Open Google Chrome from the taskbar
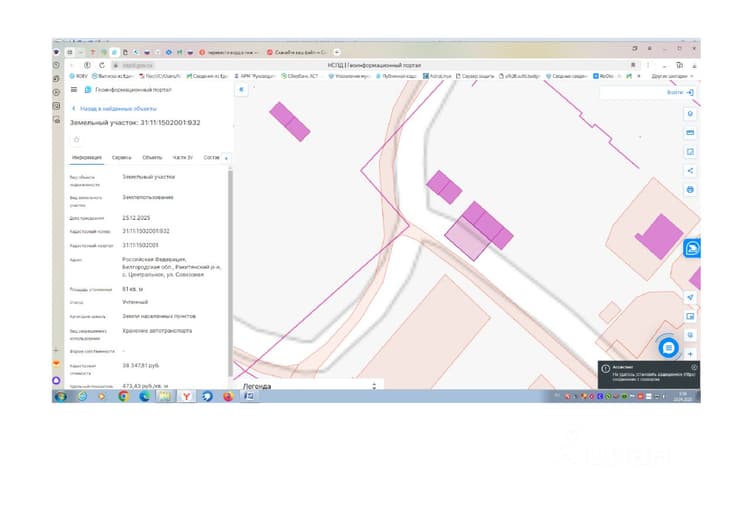 coord(123,397)
